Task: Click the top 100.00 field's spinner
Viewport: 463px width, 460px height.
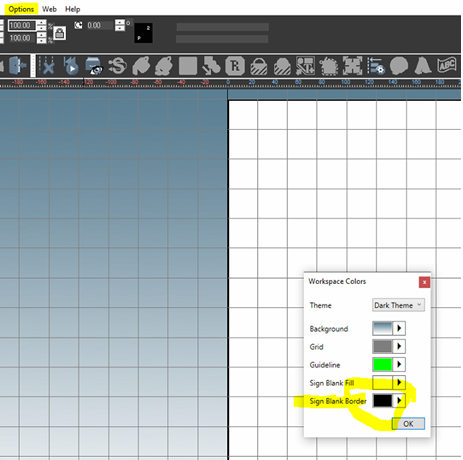Action: [x=41, y=25]
